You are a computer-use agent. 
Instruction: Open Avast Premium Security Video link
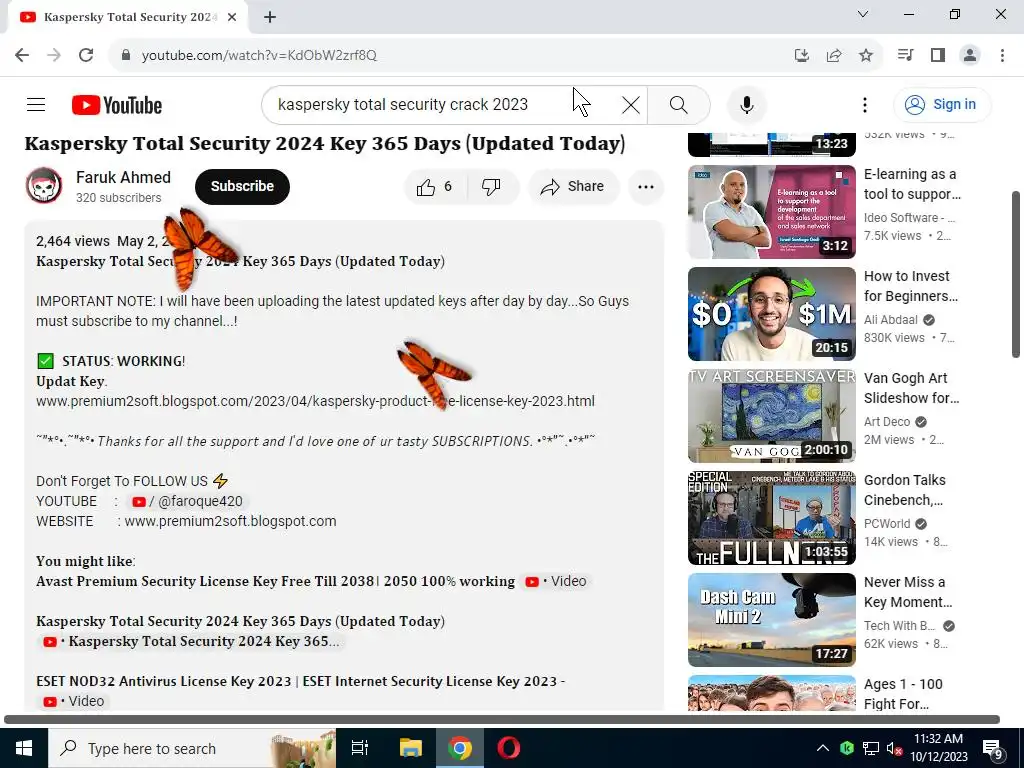(555, 581)
